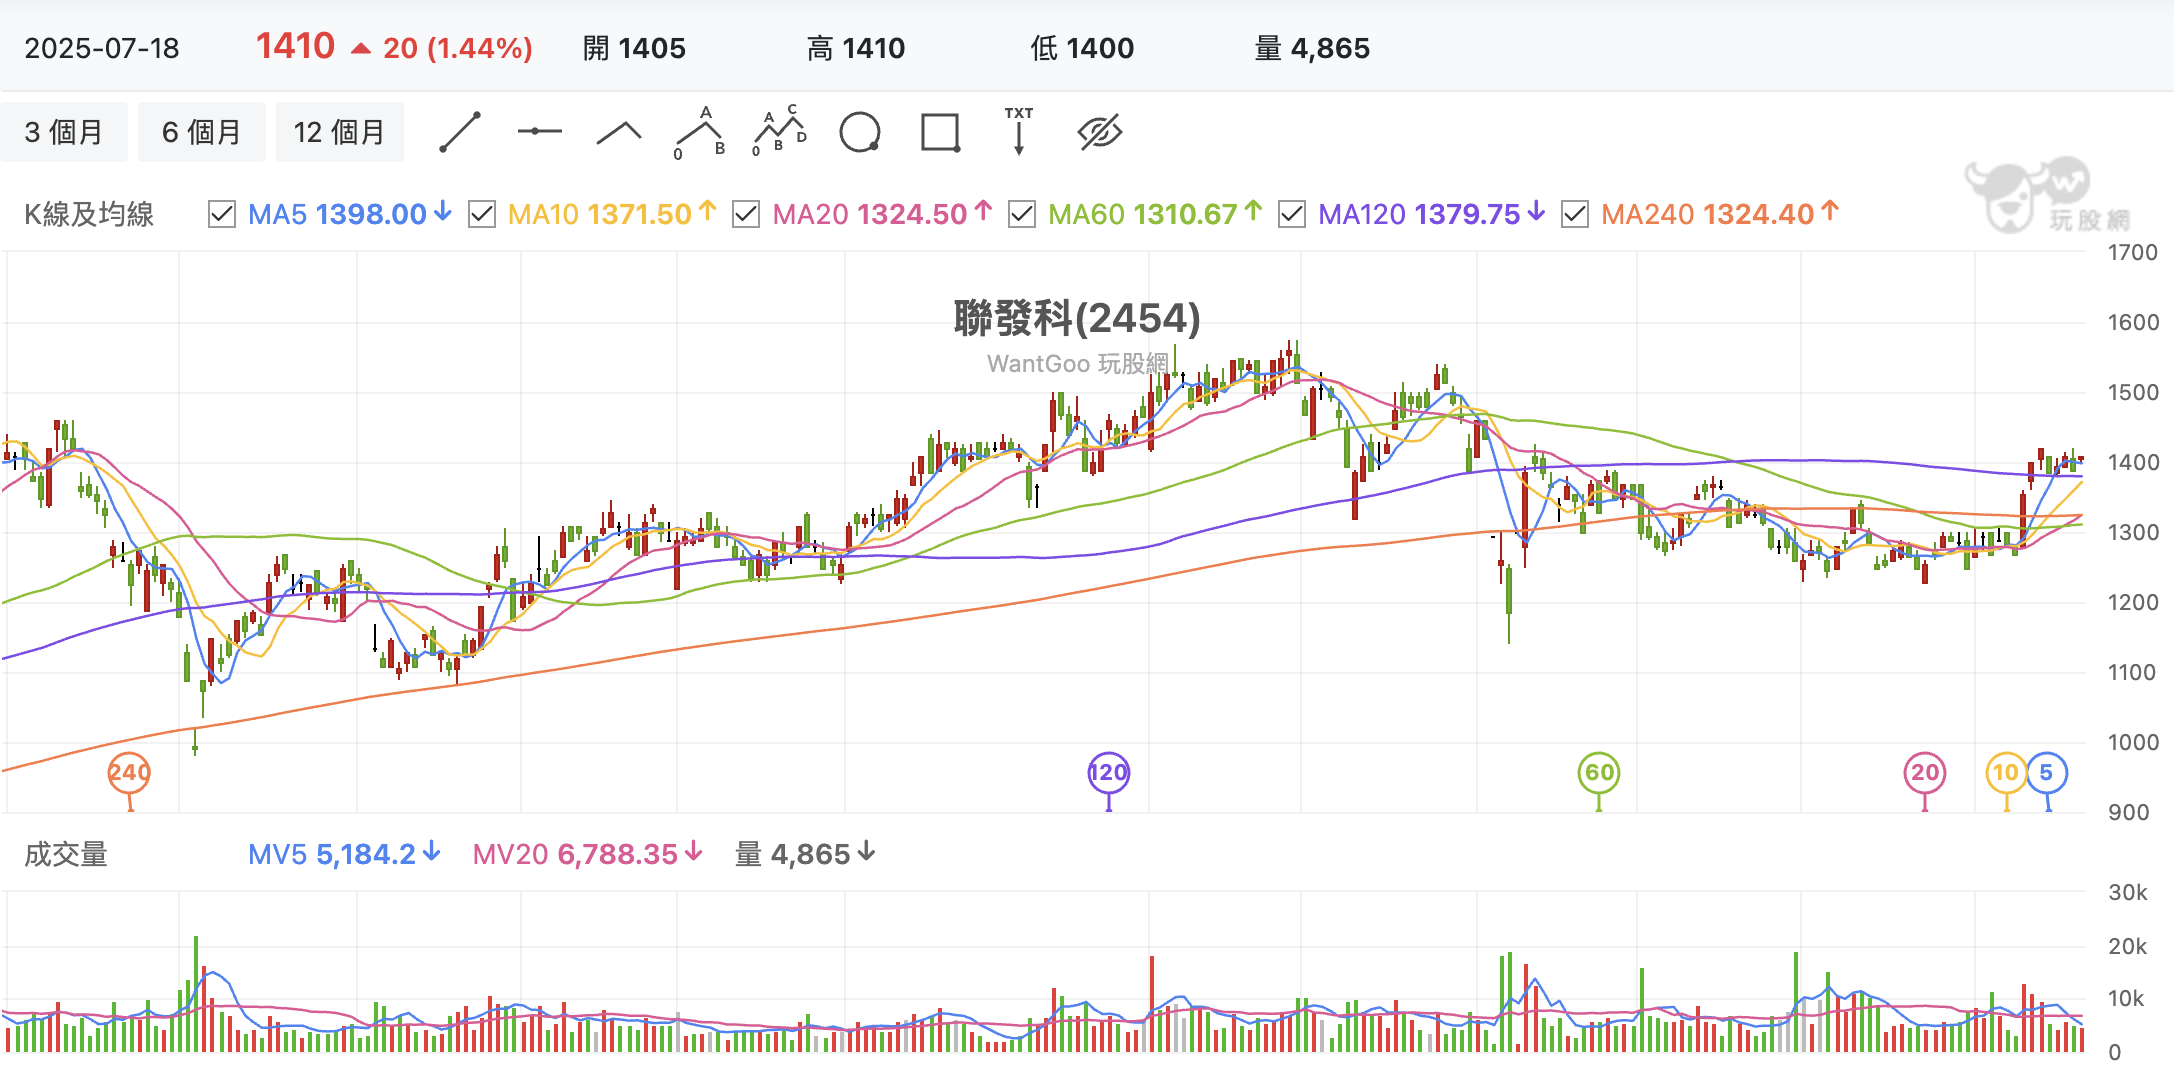Uncheck the MA60 moving average checkbox
Viewport: 2174px width, 1066px height.
1022,214
